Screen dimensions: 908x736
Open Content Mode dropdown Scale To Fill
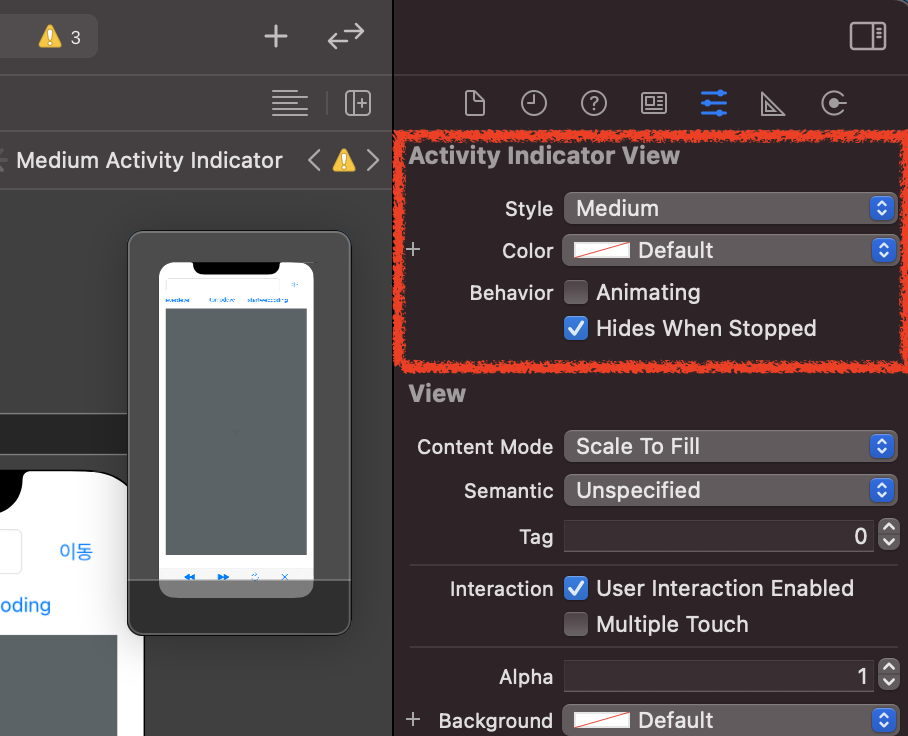tap(730, 446)
